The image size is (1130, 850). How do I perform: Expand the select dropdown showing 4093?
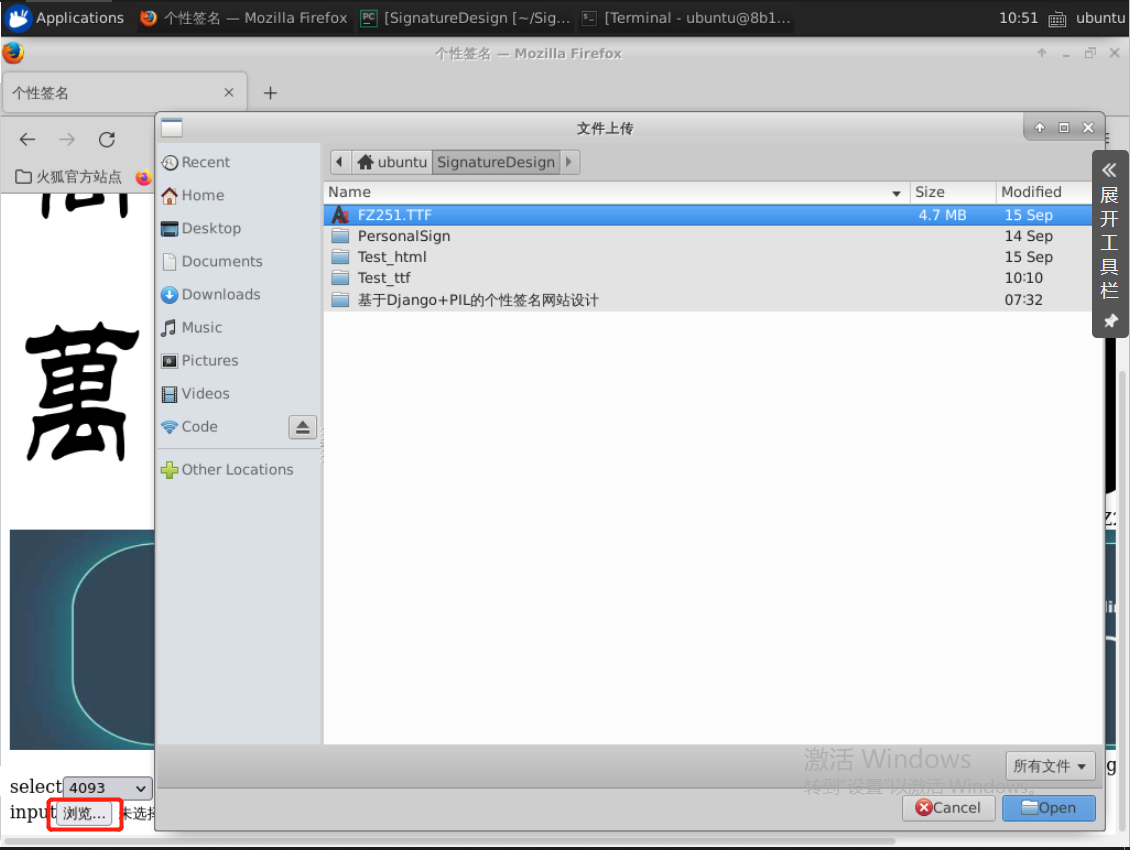tap(108, 788)
